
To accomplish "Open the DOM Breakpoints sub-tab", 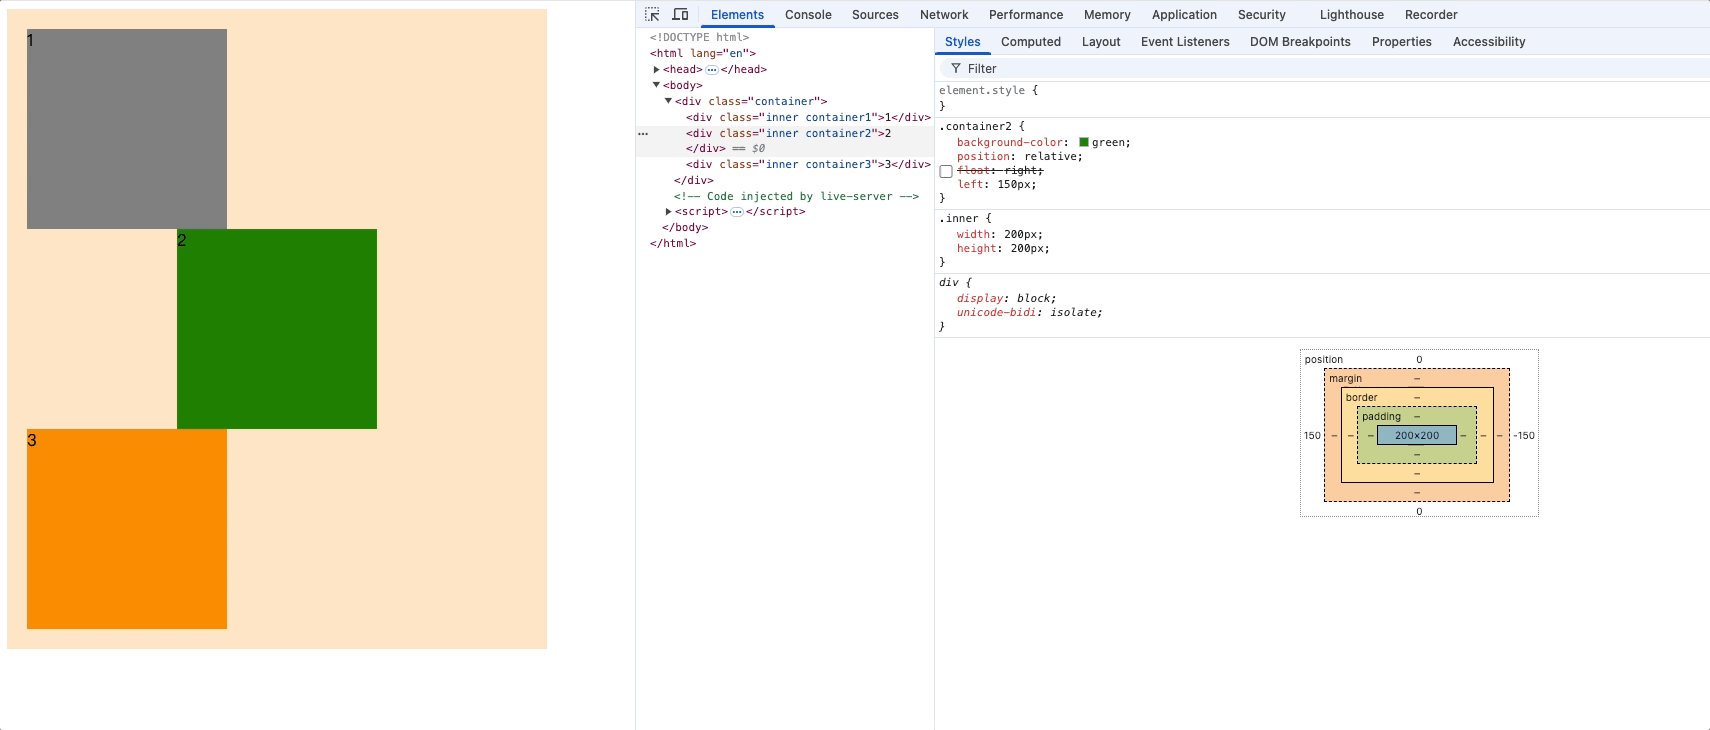I will pyautogui.click(x=1300, y=41).
